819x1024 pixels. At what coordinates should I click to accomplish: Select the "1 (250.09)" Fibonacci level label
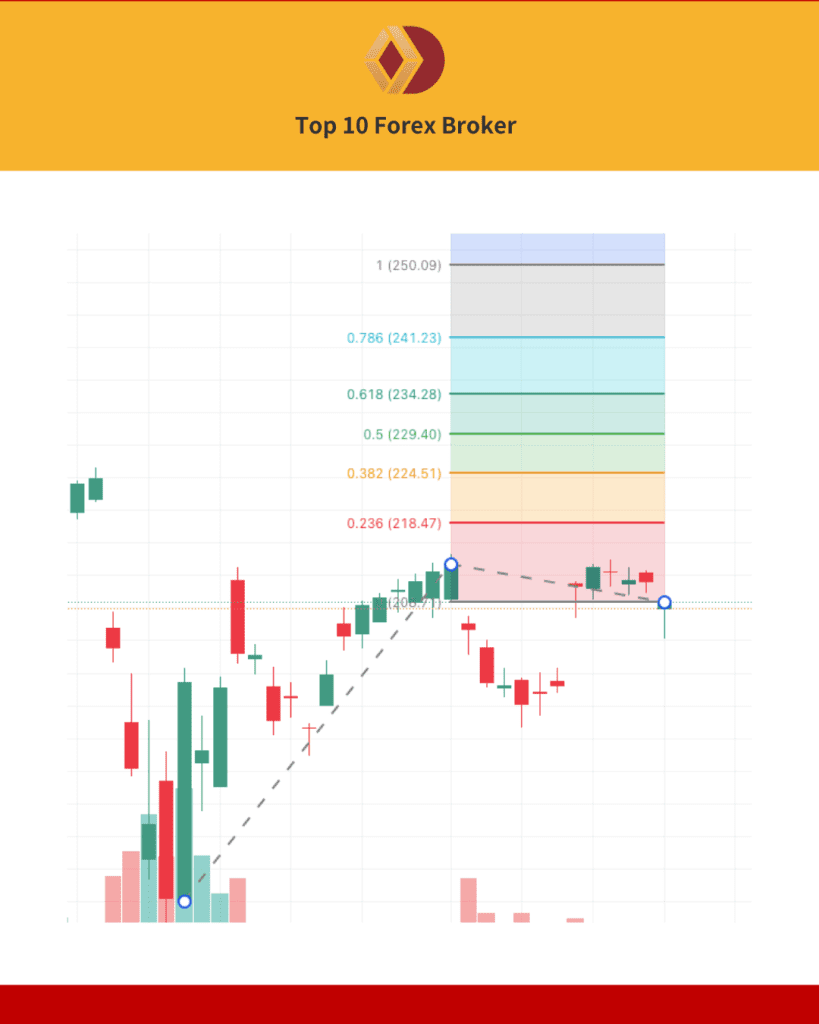click(408, 265)
